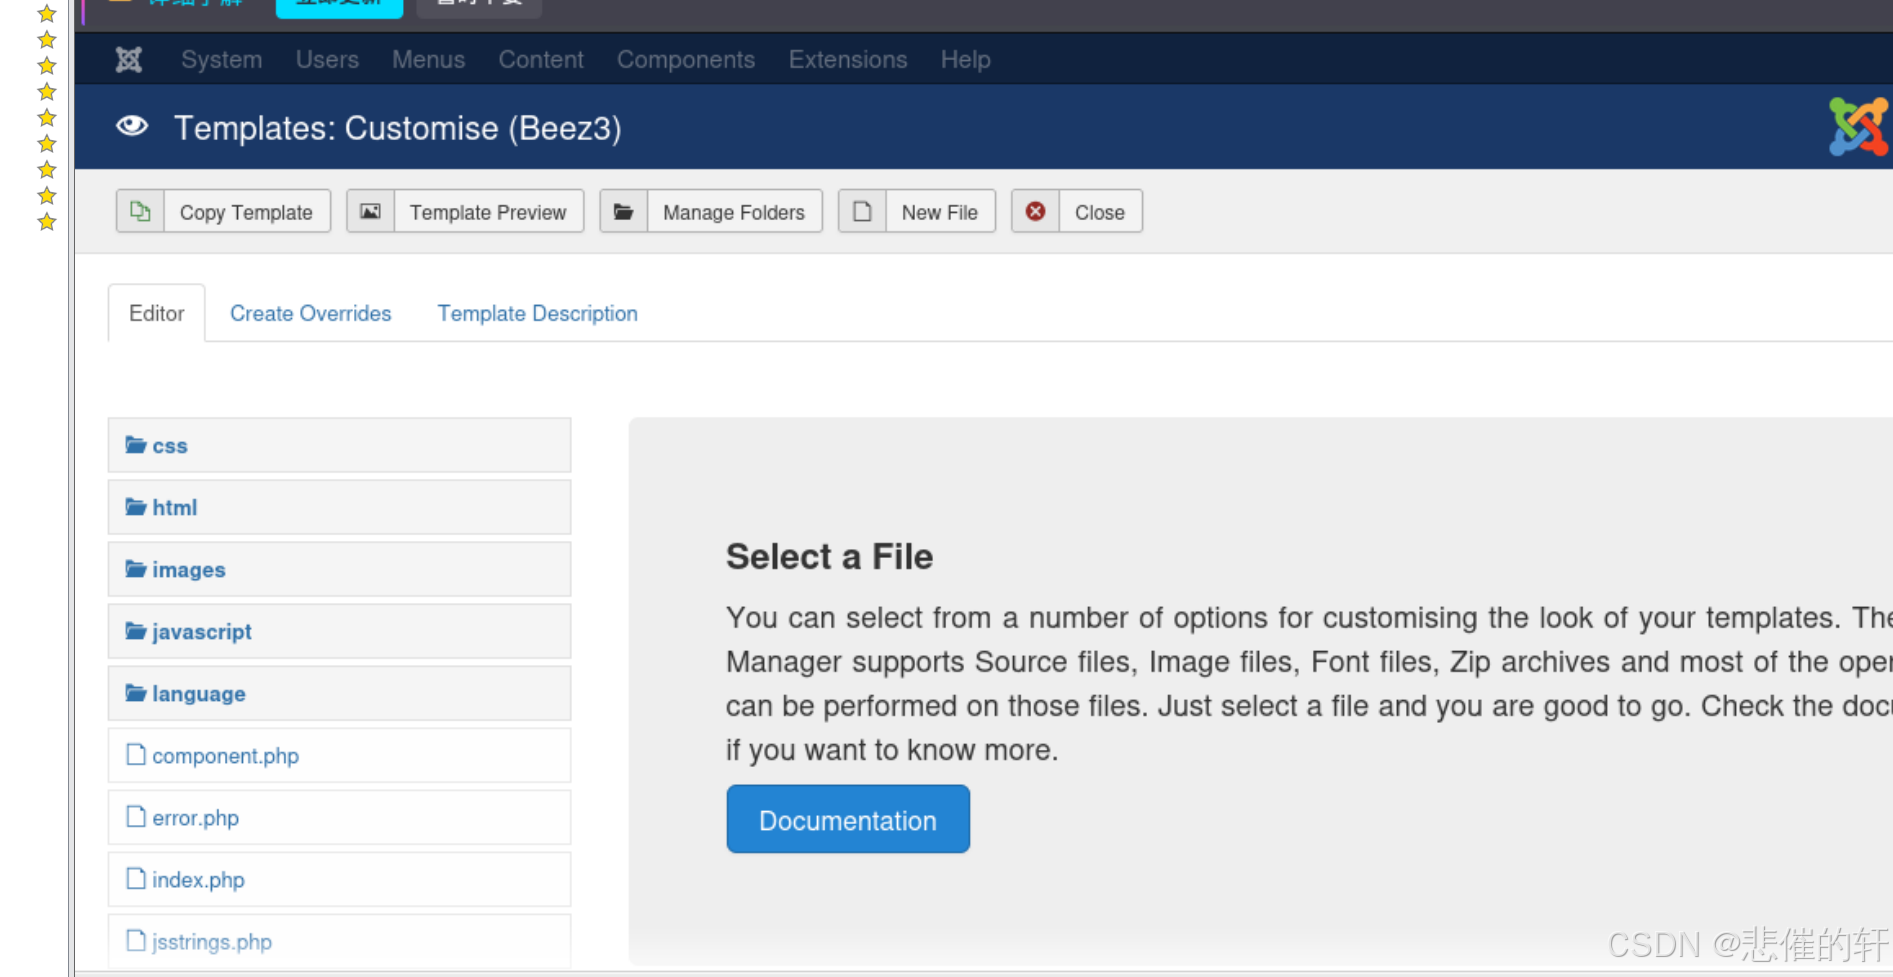Open the Content menu

click(541, 60)
